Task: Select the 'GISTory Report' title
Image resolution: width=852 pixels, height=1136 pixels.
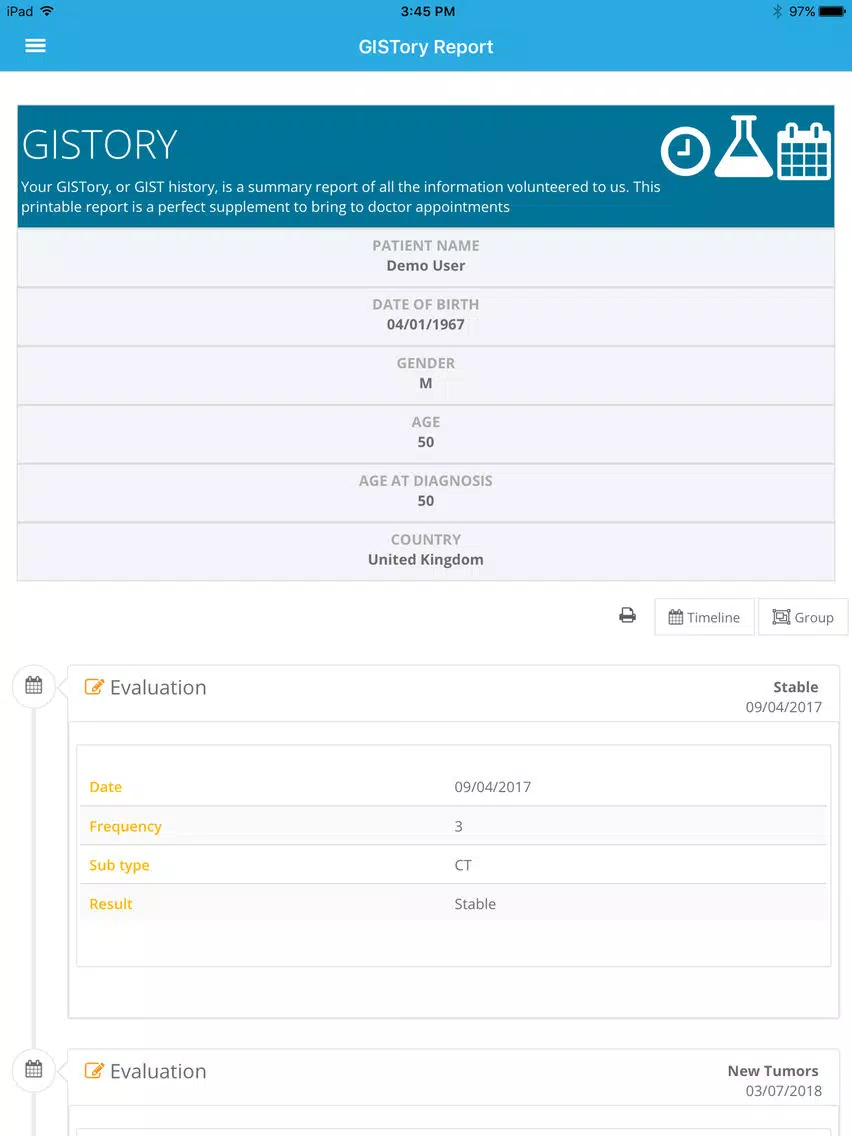Action: coord(426,47)
